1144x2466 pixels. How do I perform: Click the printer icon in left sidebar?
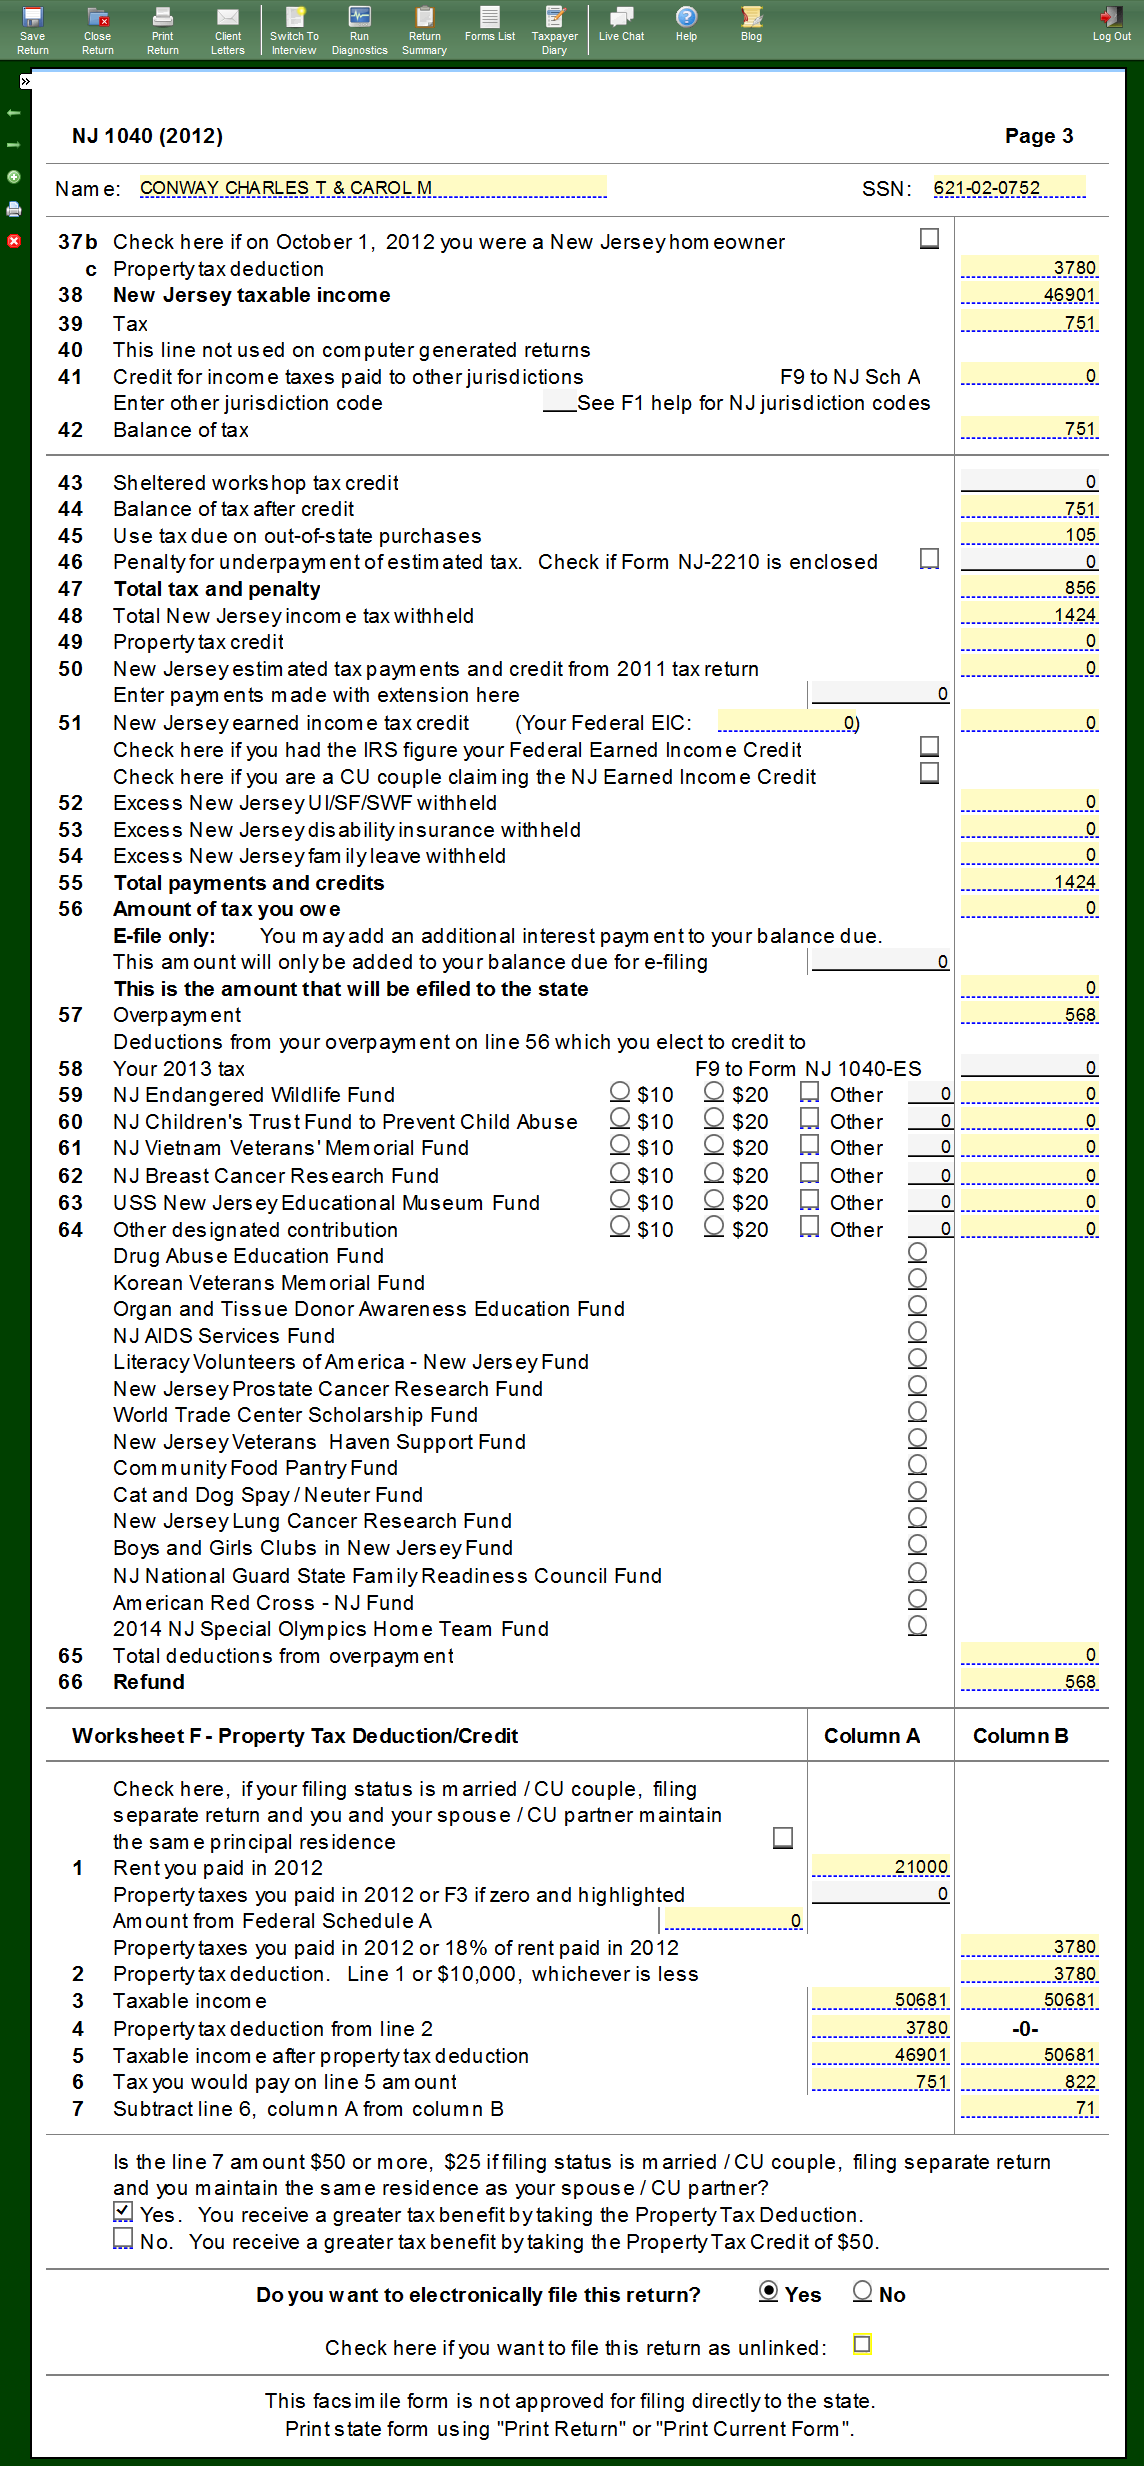point(14,209)
